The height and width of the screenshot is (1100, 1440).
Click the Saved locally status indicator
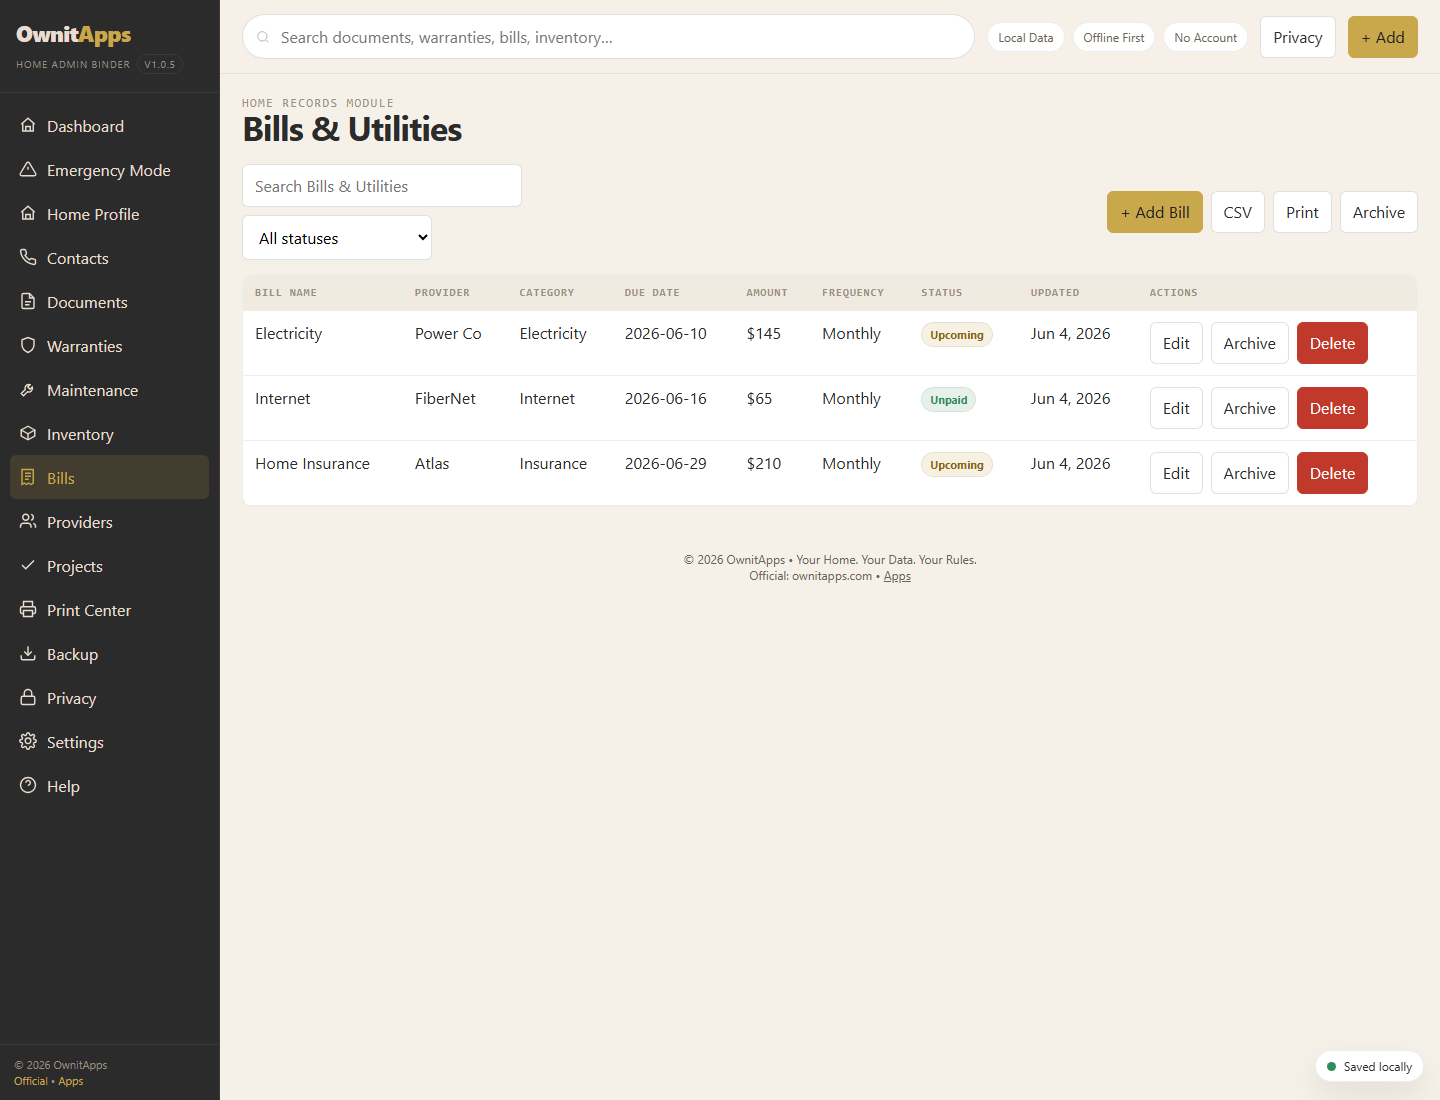point(1369,1067)
